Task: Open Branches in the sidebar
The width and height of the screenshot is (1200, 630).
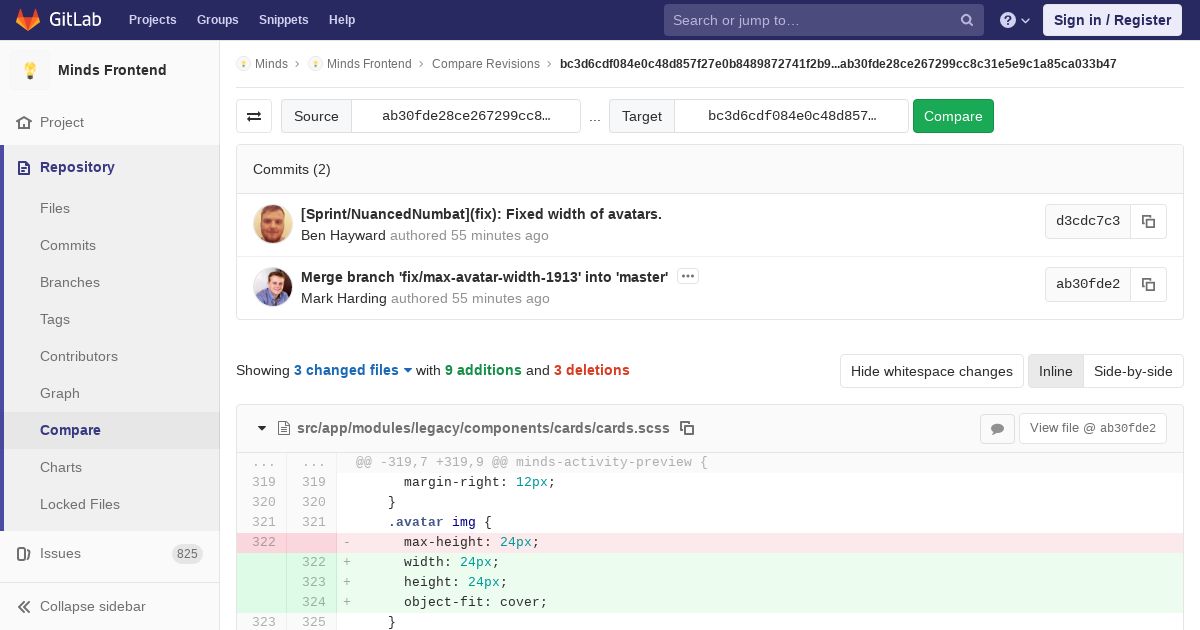Action: (70, 282)
